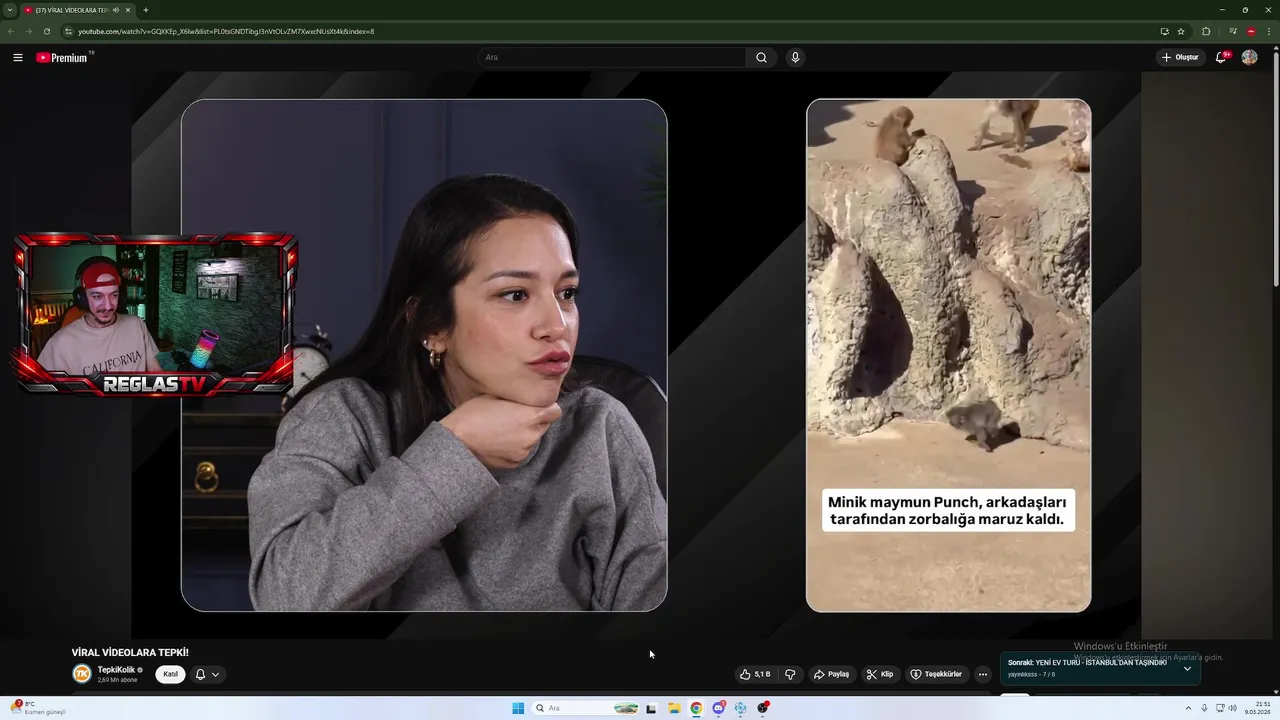Viewport: 1280px width, 720px height.
Task: Open the red extension icon
Action: (1251, 31)
